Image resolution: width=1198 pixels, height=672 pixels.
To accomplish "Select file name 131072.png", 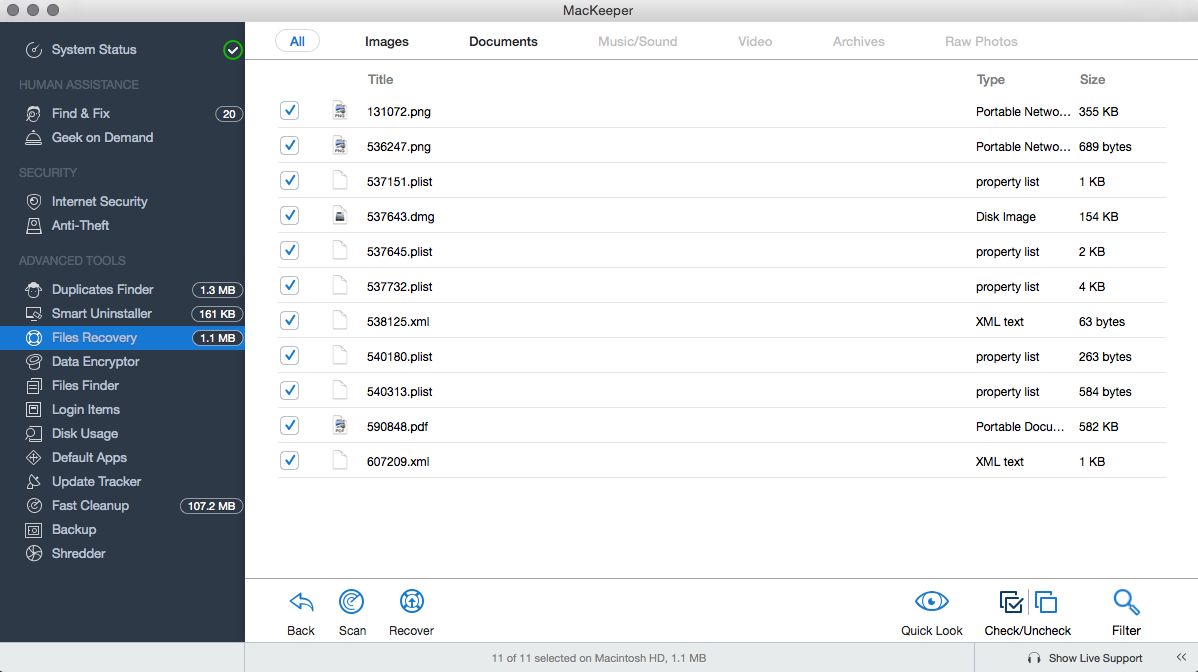I will (399, 111).
